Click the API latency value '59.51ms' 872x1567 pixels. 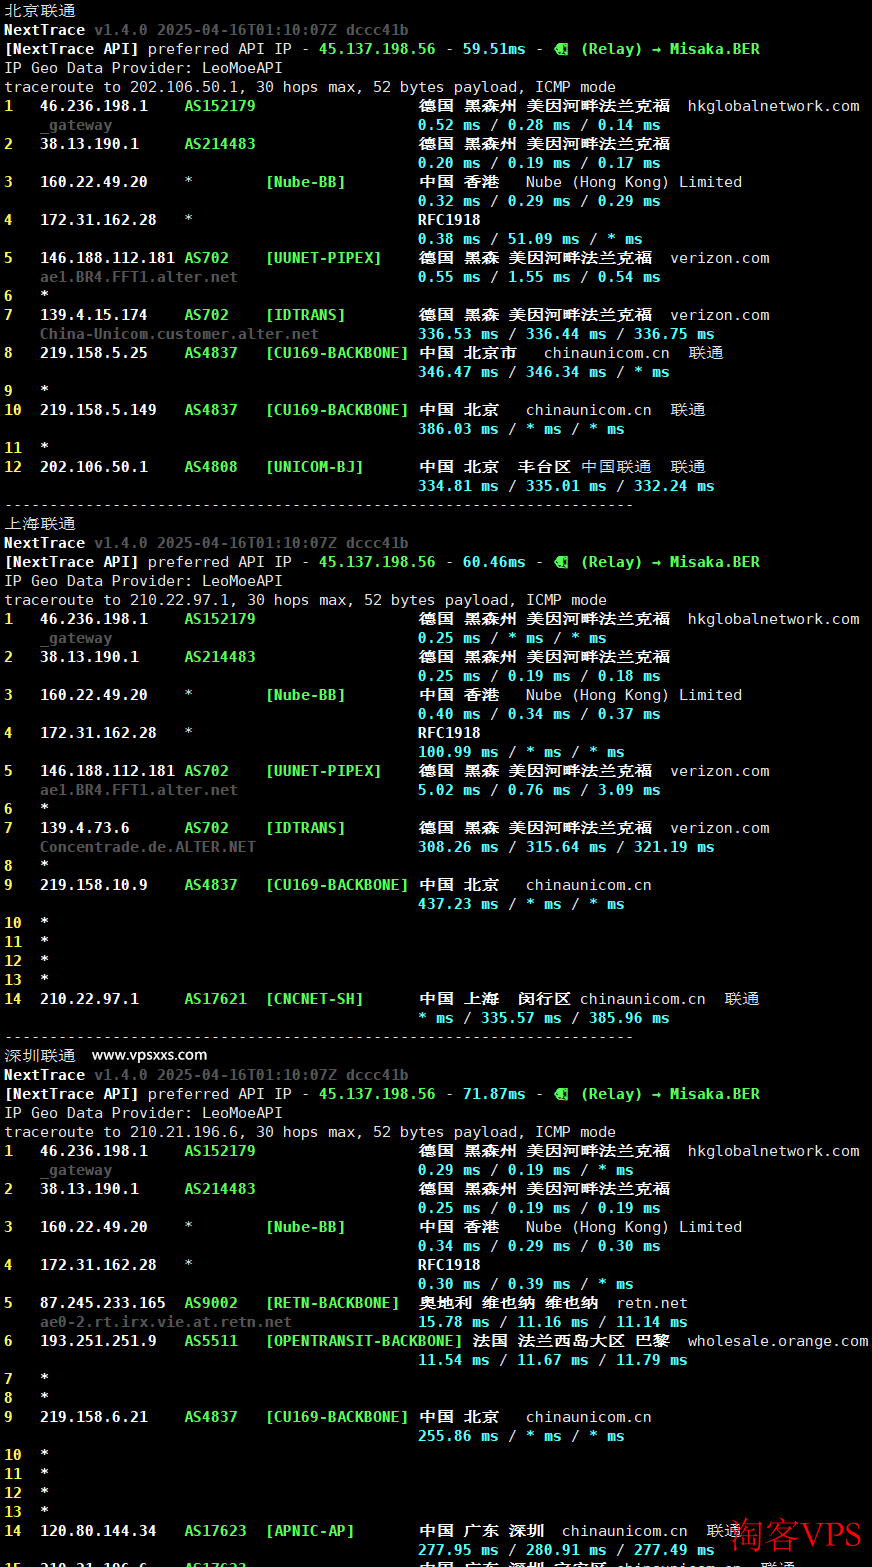point(494,49)
